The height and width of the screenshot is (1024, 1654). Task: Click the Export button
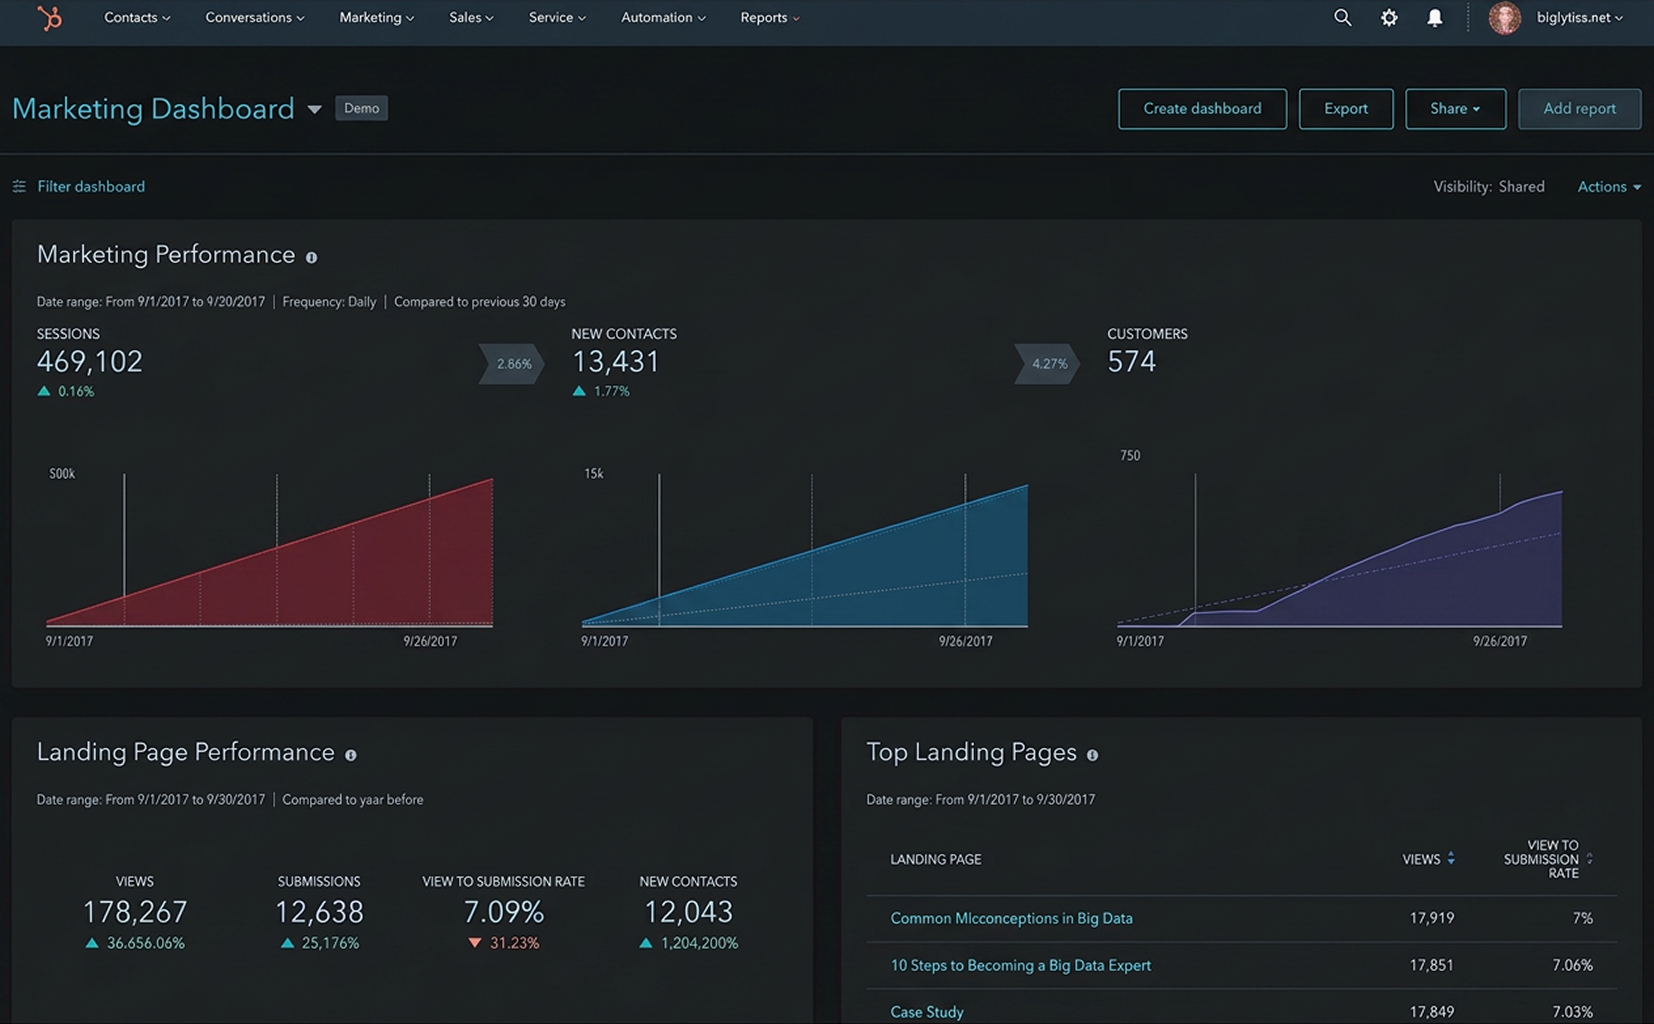pos(1346,109)
